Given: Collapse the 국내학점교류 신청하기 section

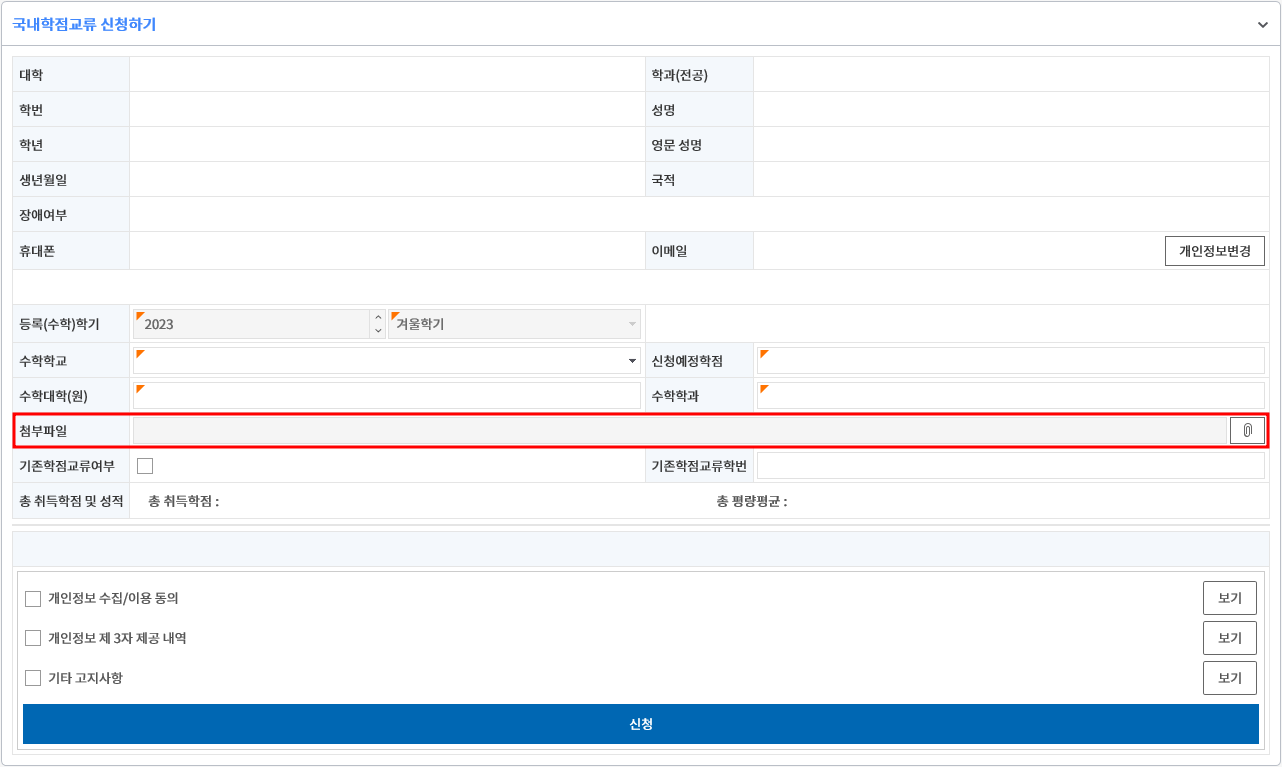Looking at the screenshot, I should pos(1262,24).
